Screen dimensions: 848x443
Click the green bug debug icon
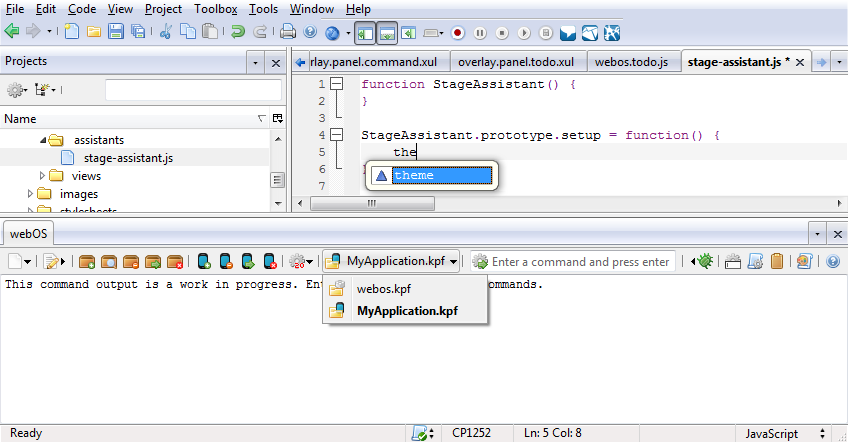(x=704, y=262)
